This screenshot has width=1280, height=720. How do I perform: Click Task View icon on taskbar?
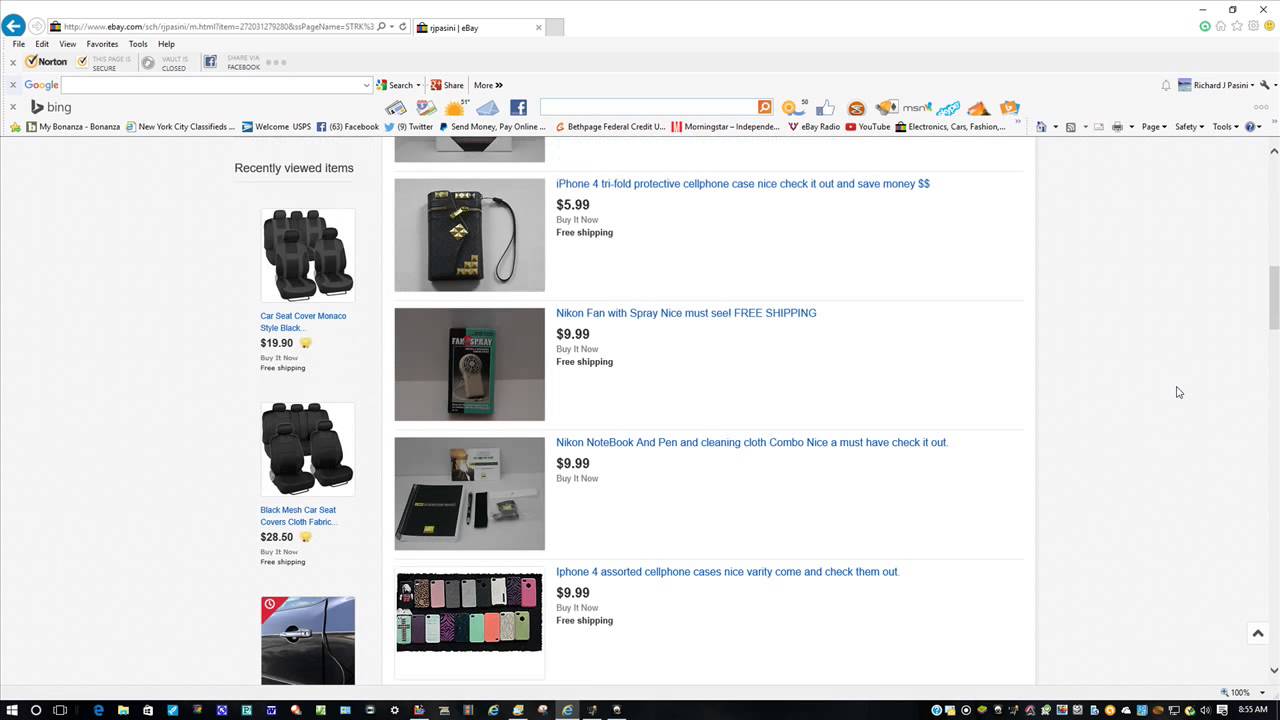tap(60, 710)
